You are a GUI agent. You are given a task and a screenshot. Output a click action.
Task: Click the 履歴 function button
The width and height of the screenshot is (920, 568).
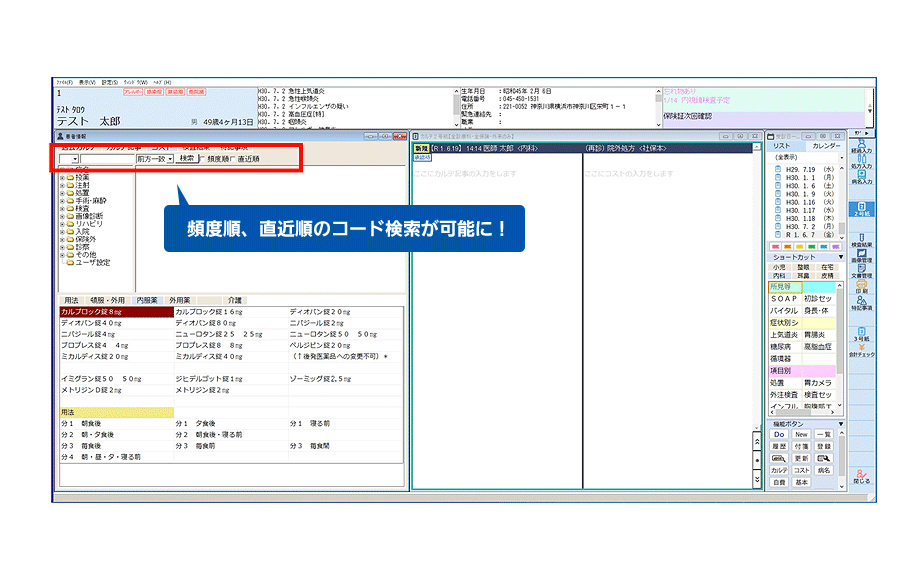click(779, 447)
